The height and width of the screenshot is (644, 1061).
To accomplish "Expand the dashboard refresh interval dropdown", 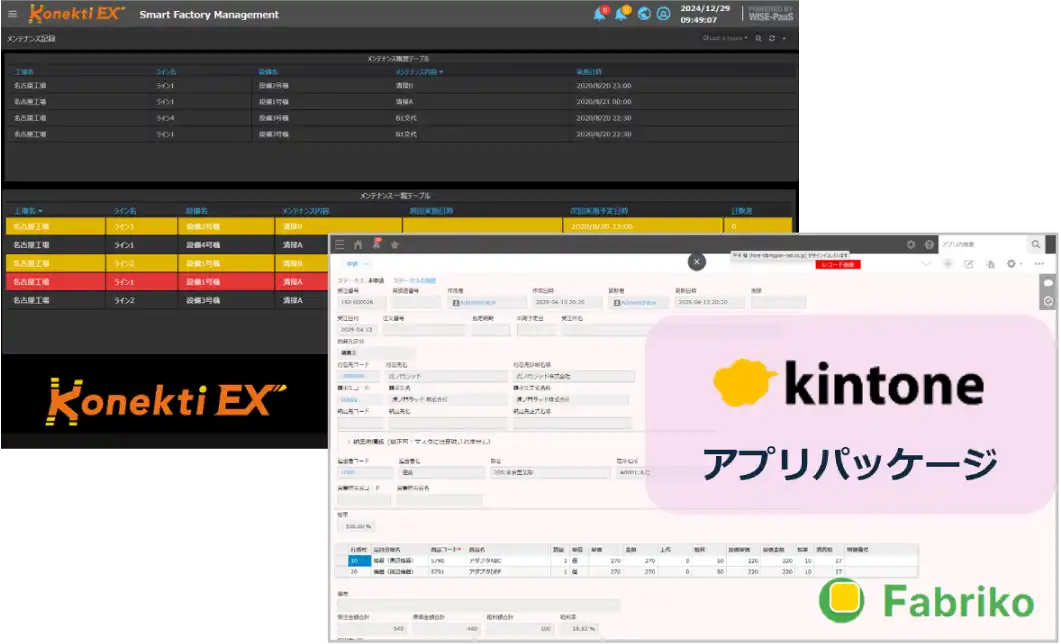I will tap(784, 38).
